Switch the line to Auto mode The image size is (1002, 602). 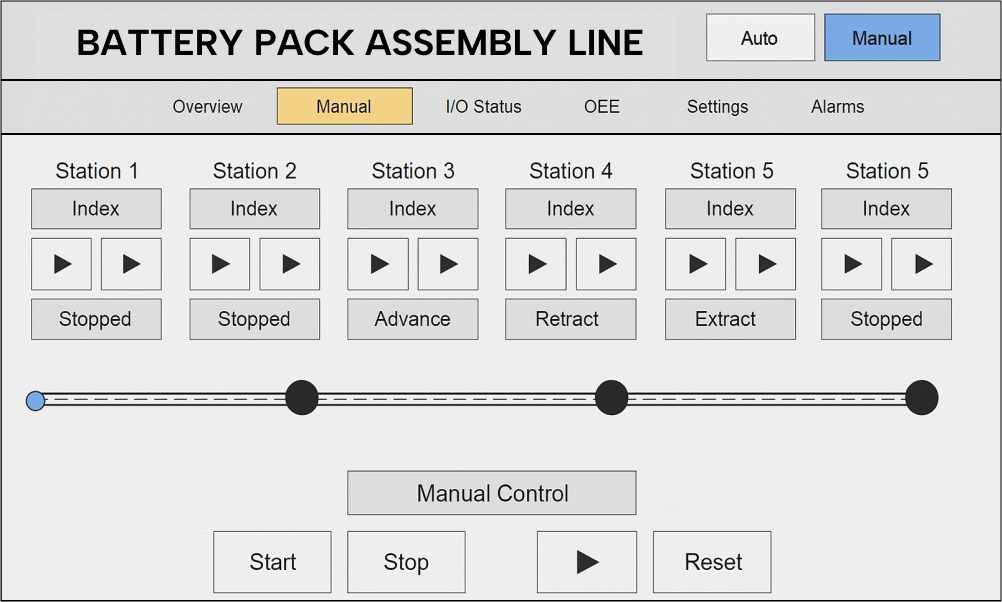(x=760, y=37)
